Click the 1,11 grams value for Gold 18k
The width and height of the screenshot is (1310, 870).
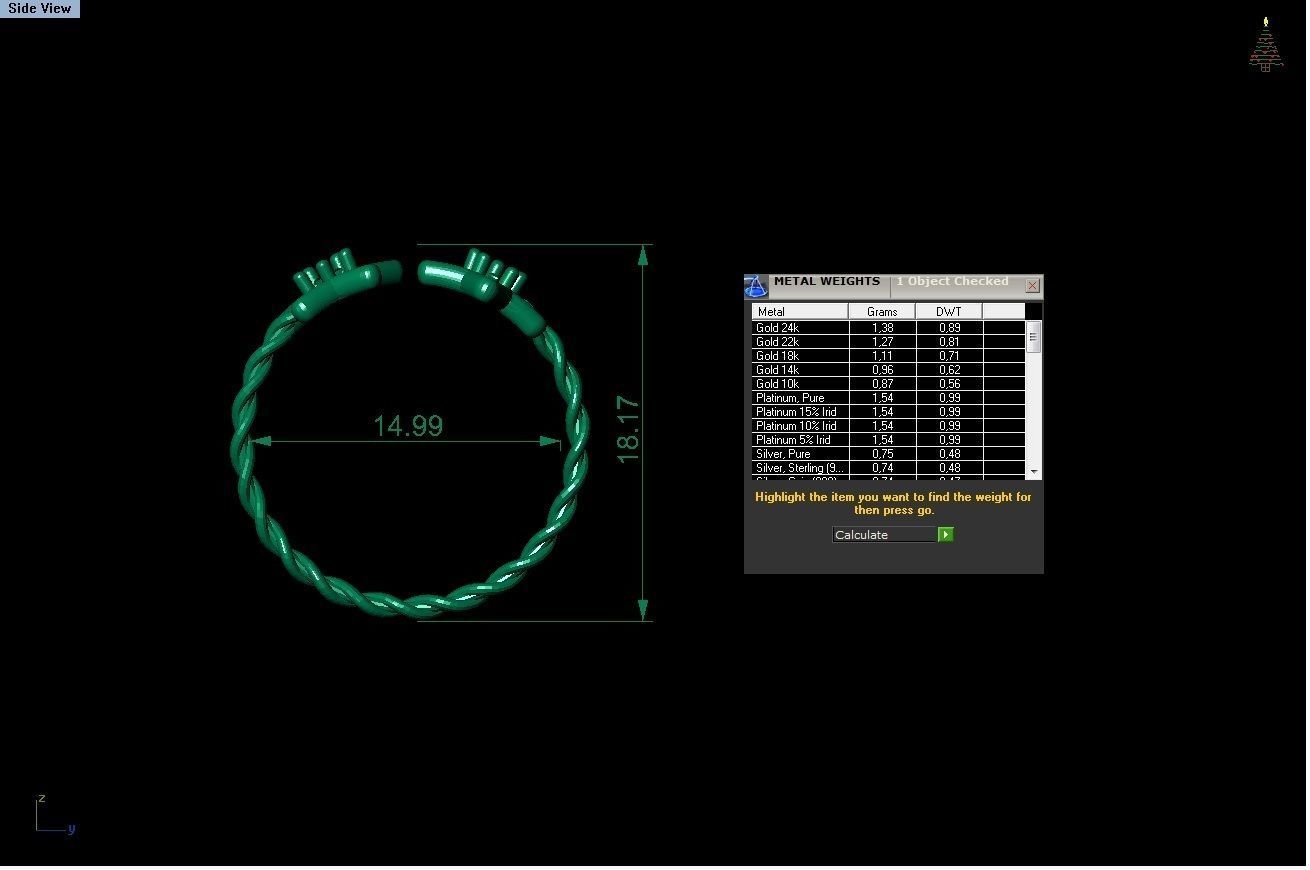(882, 356)
